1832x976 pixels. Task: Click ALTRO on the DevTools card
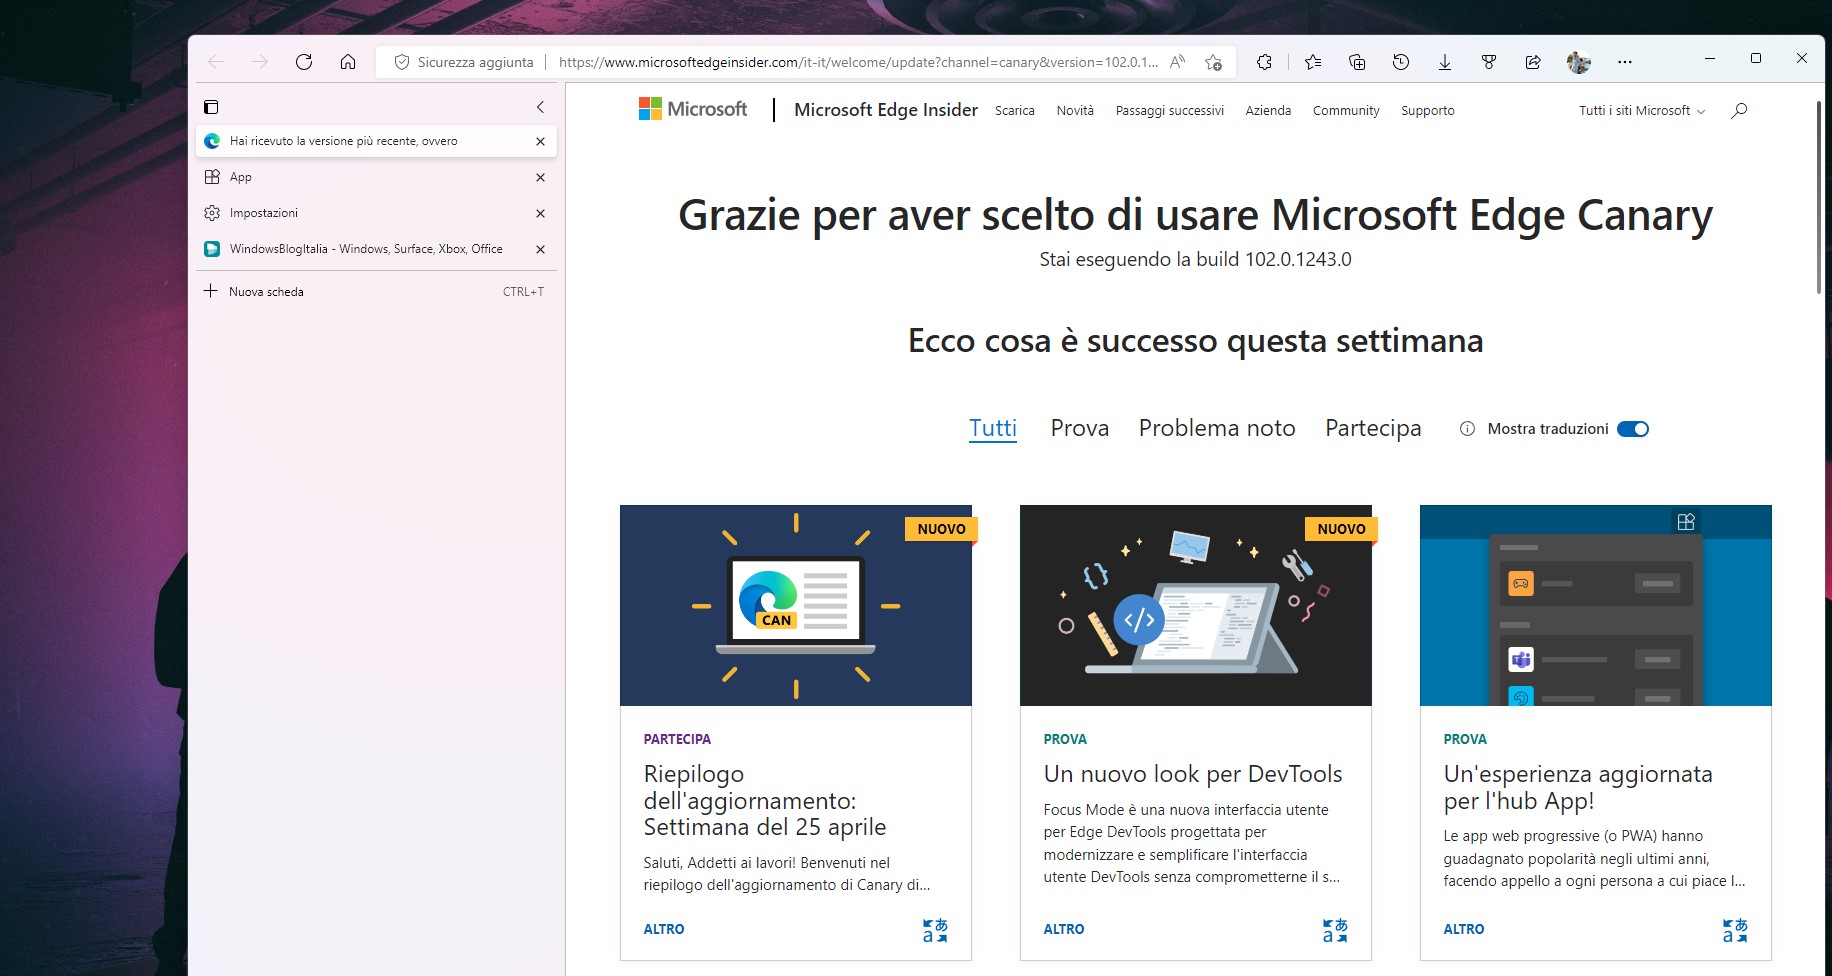[x=1064, y=929]
